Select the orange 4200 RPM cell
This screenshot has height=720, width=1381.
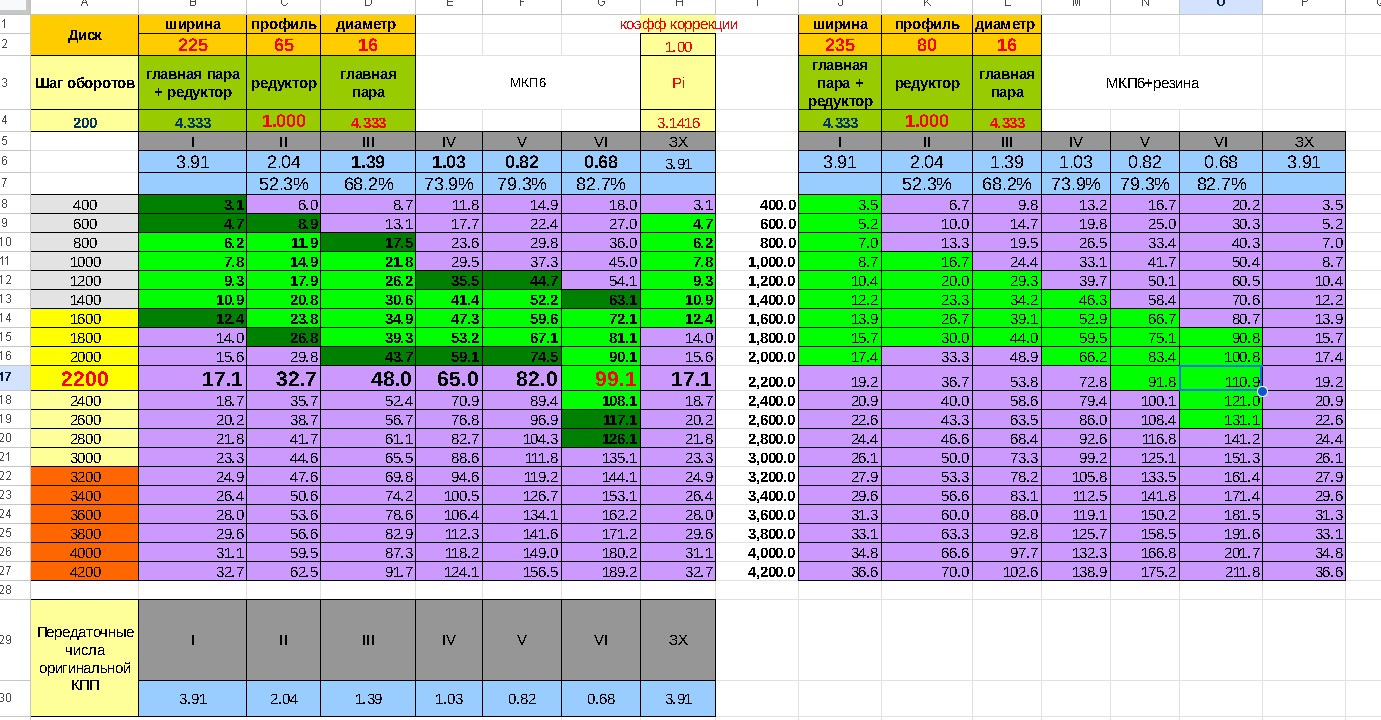click(x=83, y=571)
